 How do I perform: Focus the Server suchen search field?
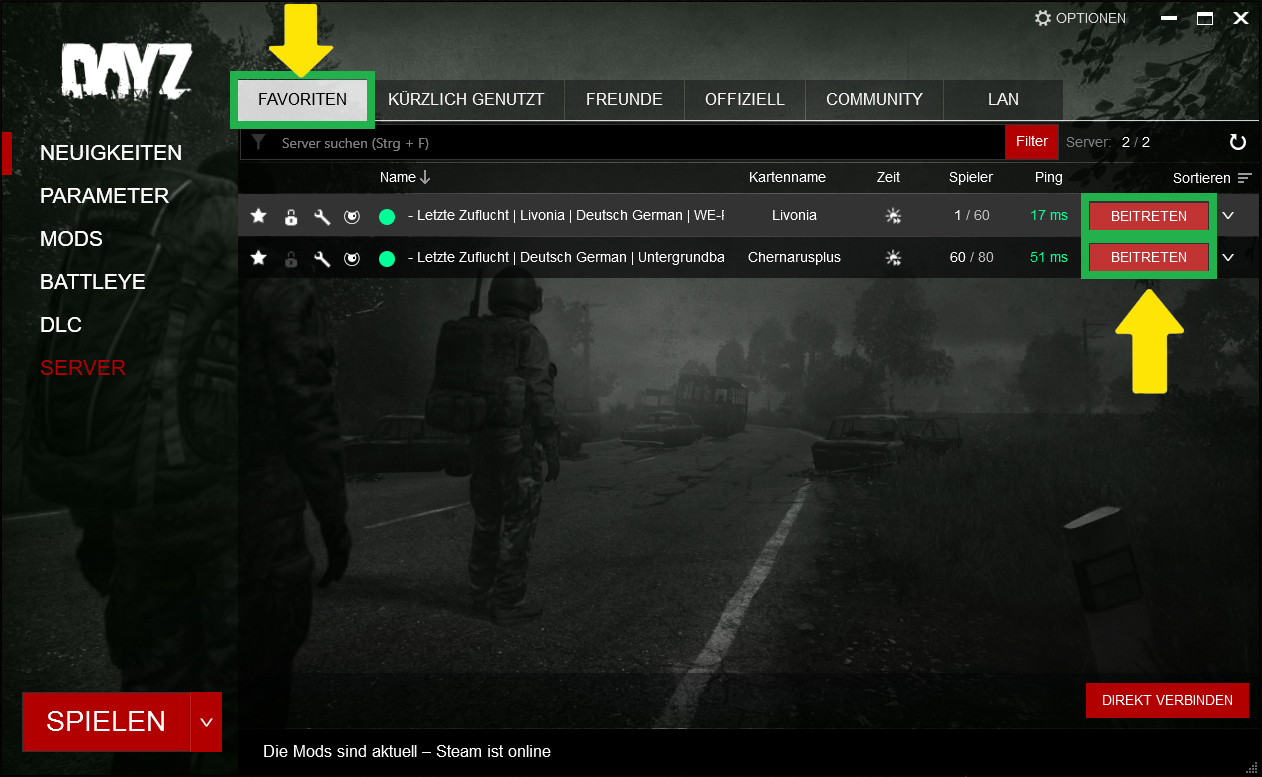tap(622, 143)
